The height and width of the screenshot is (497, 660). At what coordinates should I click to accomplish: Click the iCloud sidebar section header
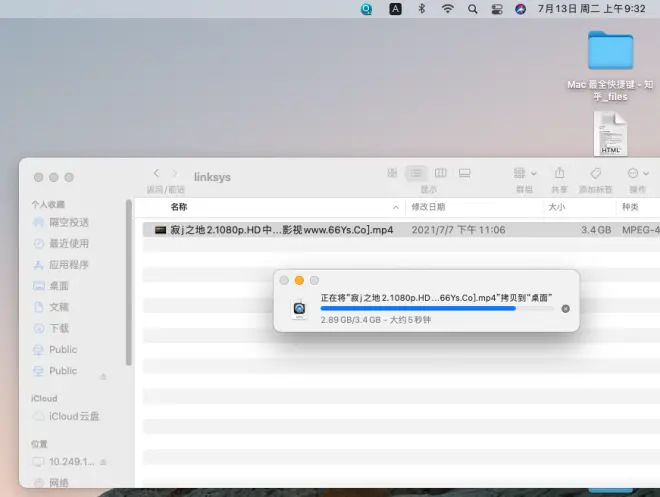pyautogui.click(x=44, y=399)
